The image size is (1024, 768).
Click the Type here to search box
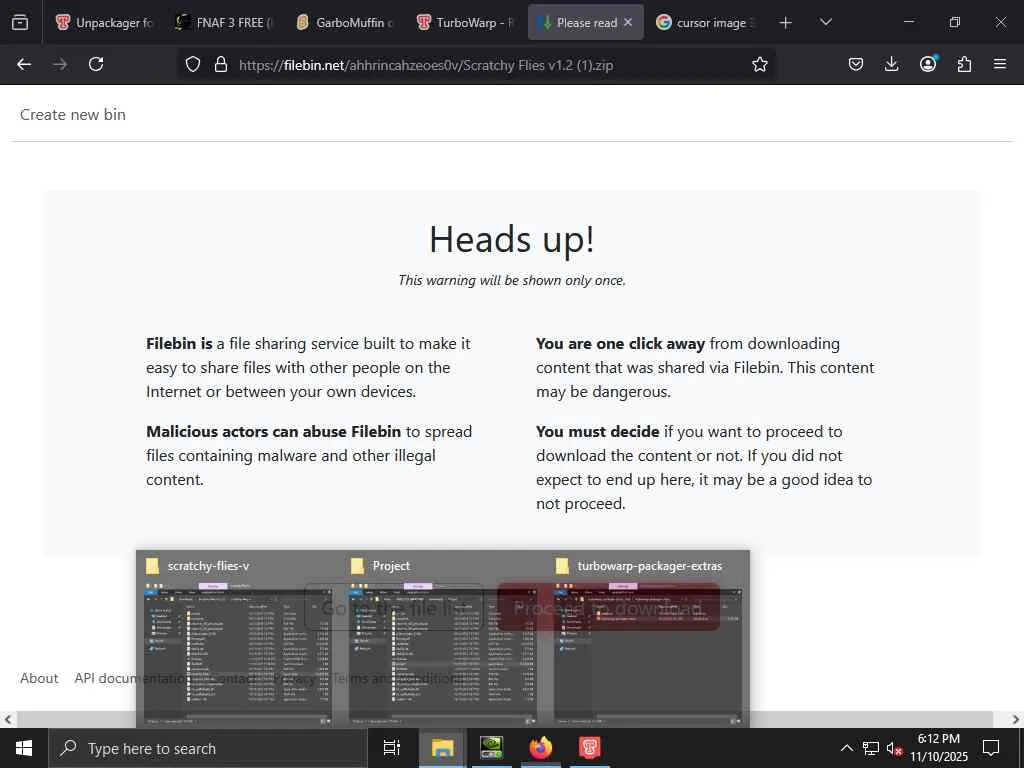tap(208, 748)
